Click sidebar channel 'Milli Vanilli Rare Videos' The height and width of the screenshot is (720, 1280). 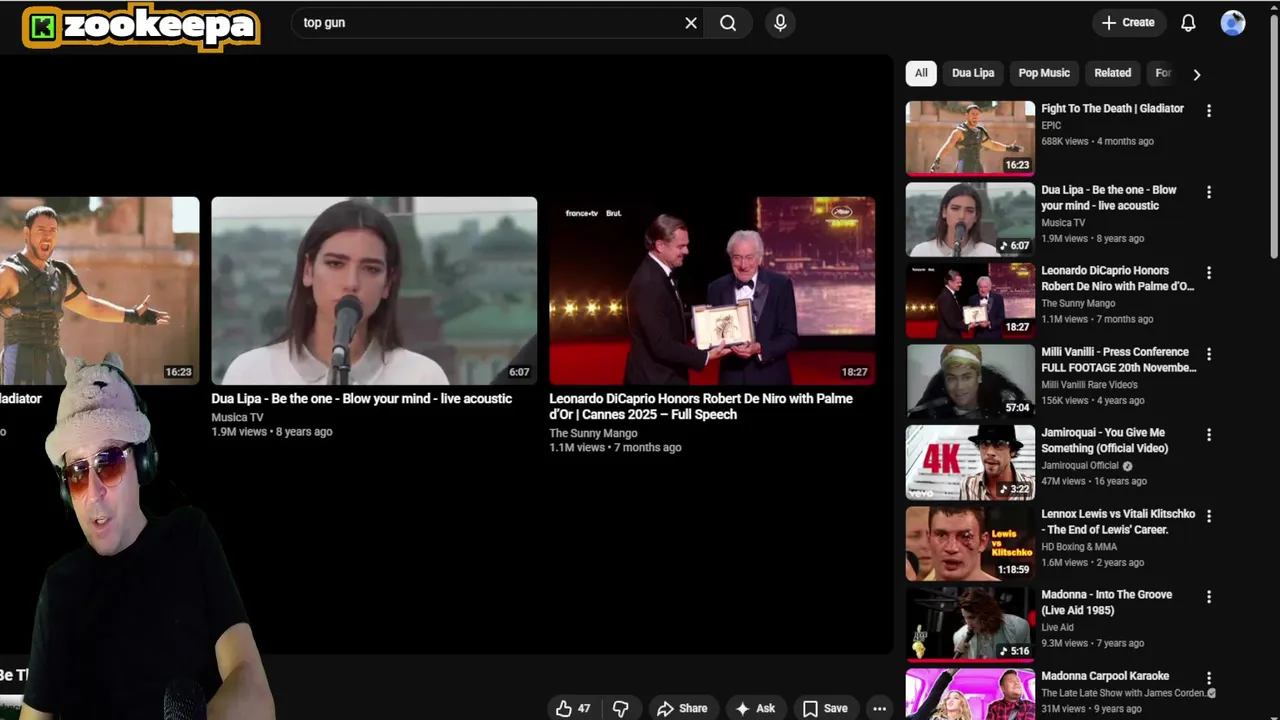(1089, 384)
